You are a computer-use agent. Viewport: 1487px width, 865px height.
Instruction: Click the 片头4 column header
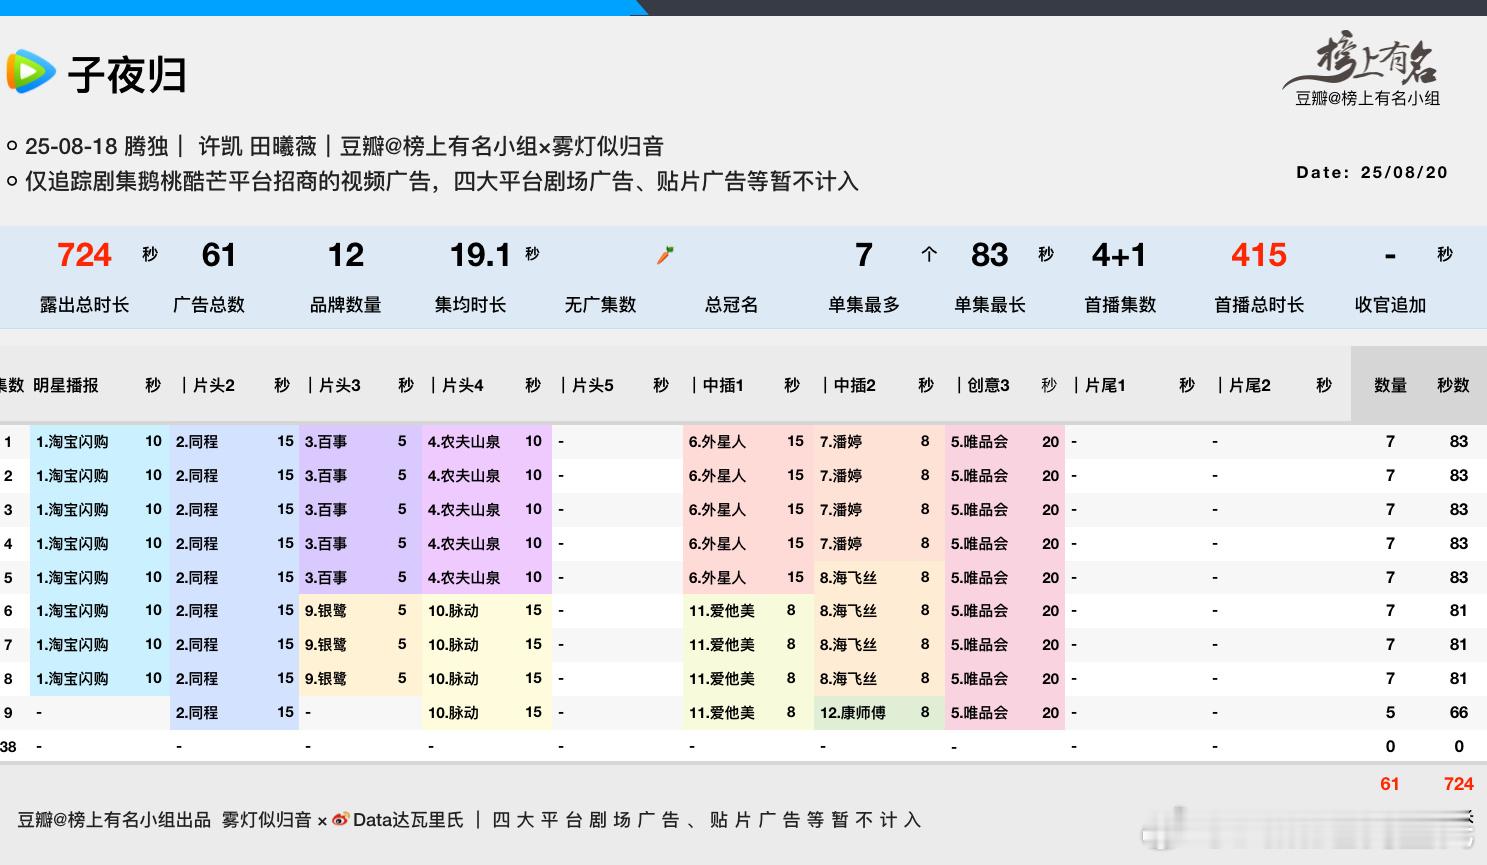pos(463,385)
